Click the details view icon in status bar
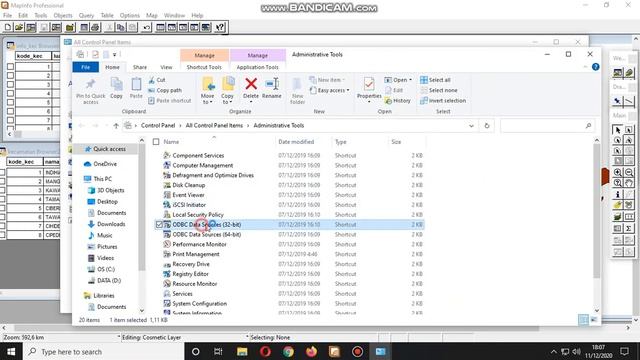640x360 pixels. [x=584, y=320]
